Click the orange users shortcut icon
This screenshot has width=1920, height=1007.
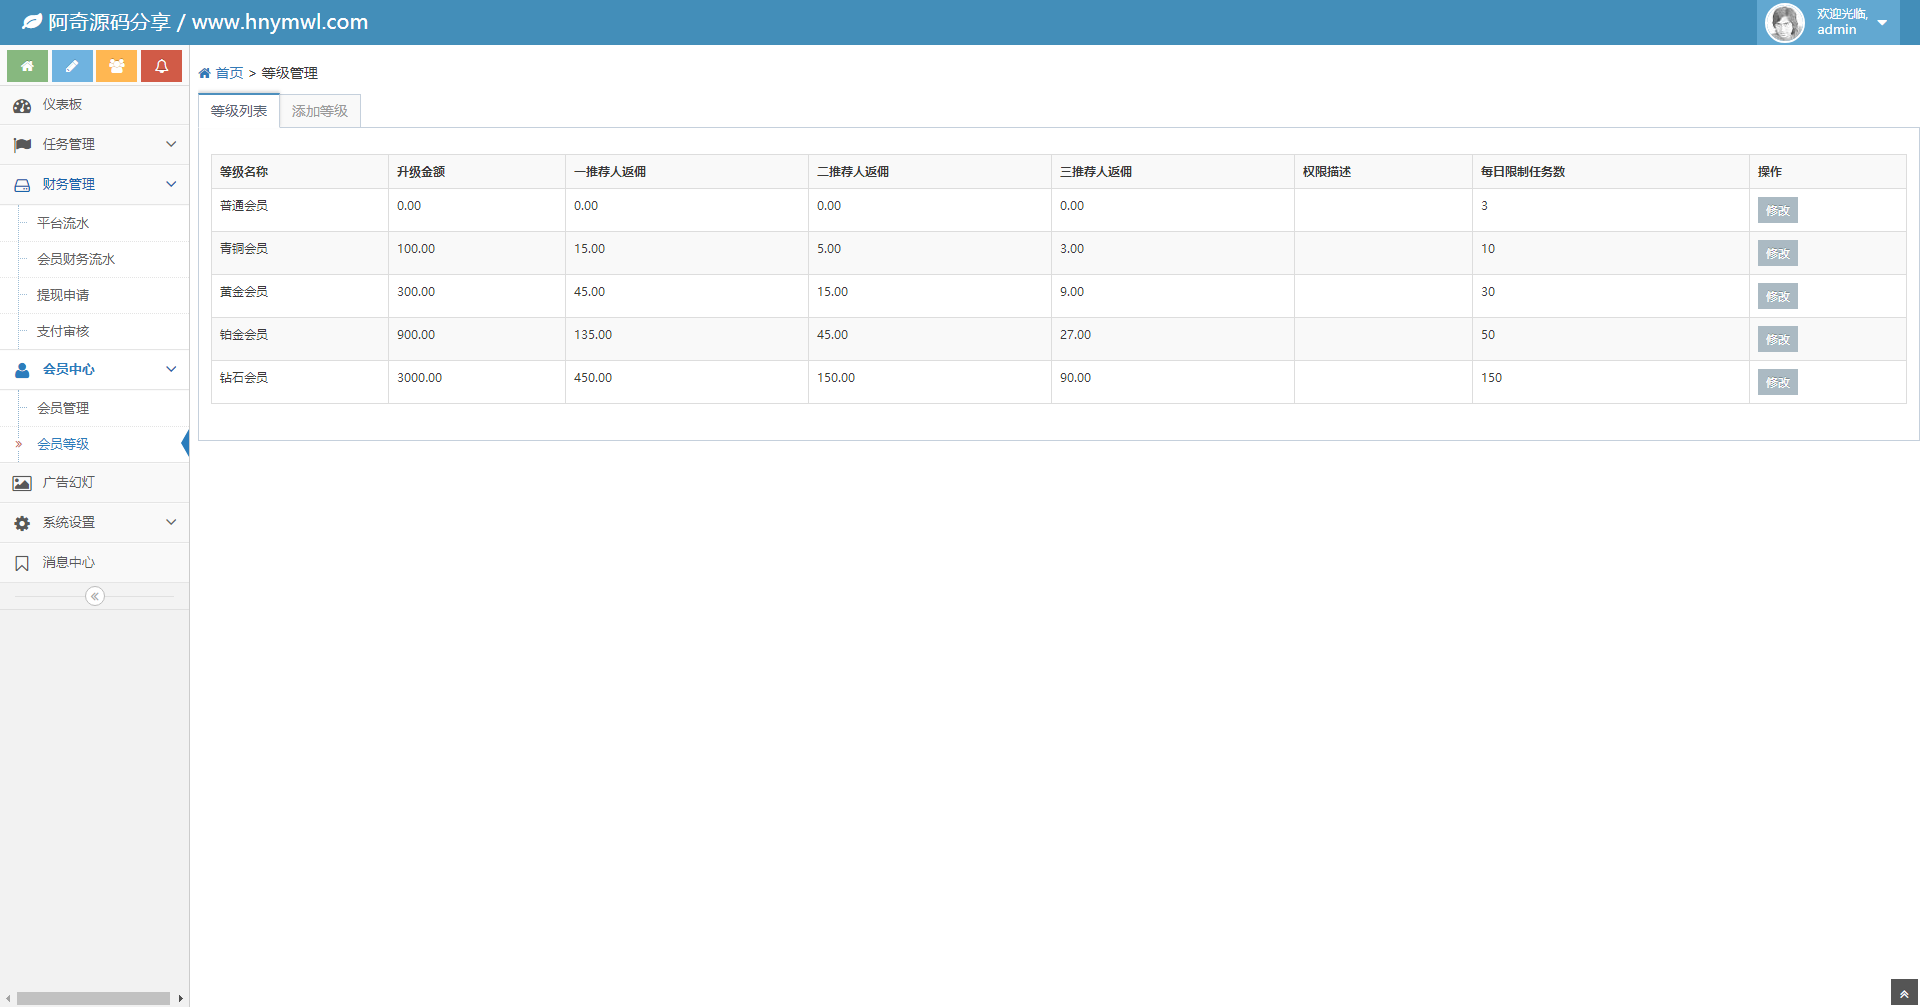tap(116, 66)
